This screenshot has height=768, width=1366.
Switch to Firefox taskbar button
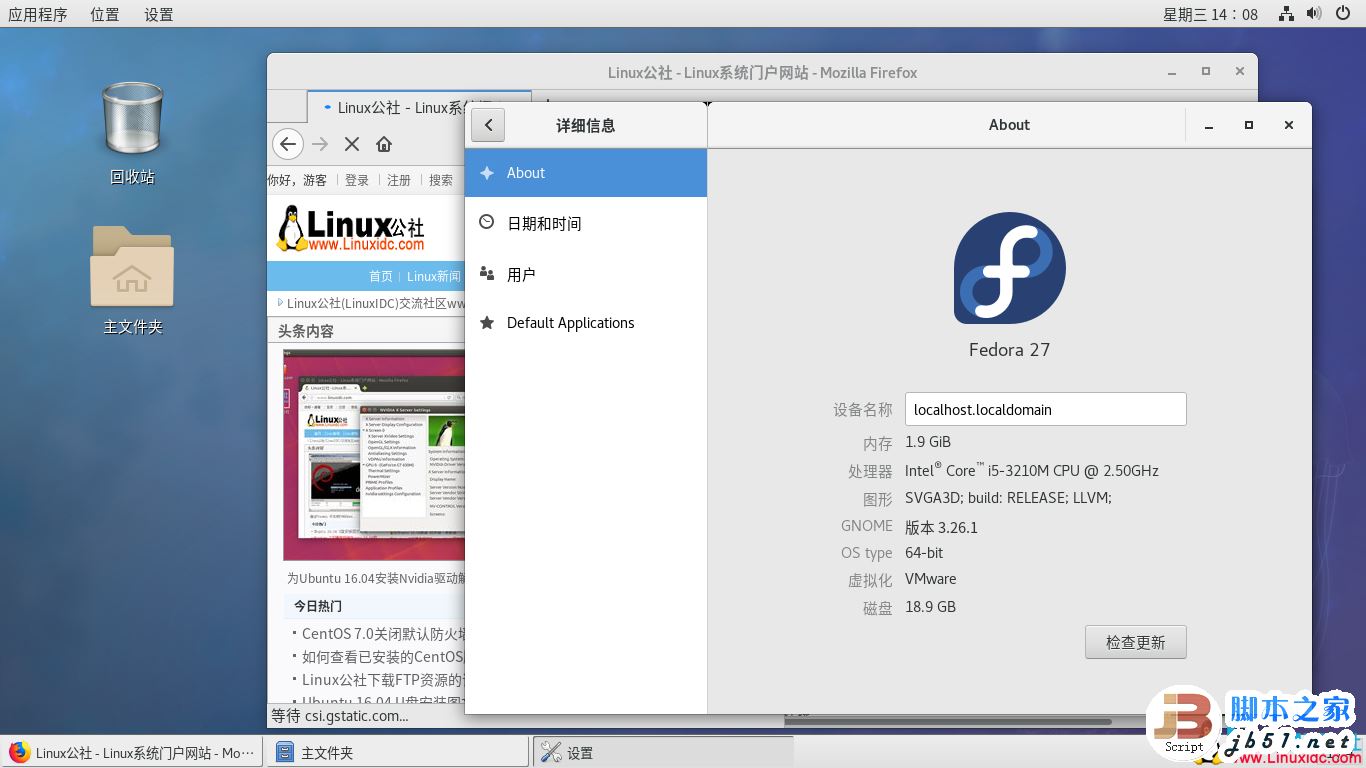point(132,752)
